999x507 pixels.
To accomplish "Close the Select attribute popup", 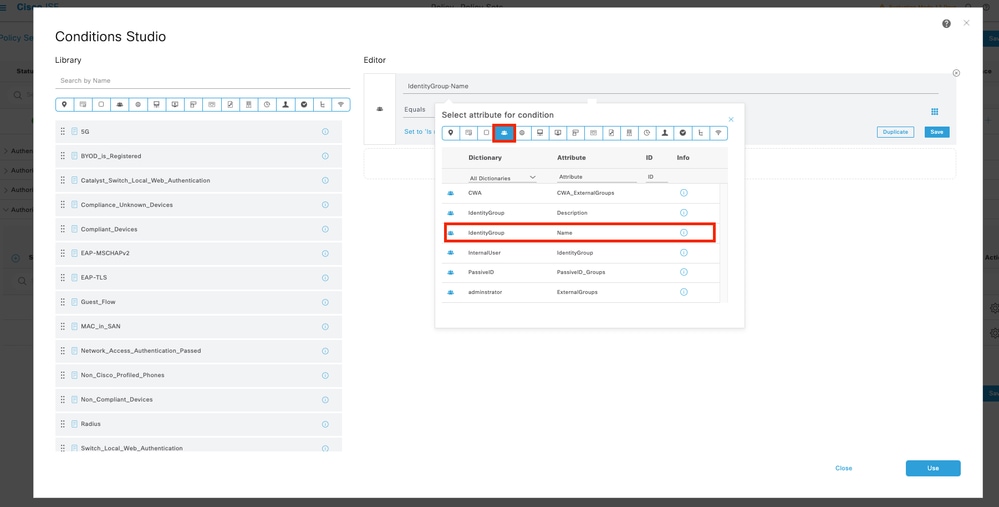I will [731, 119].
